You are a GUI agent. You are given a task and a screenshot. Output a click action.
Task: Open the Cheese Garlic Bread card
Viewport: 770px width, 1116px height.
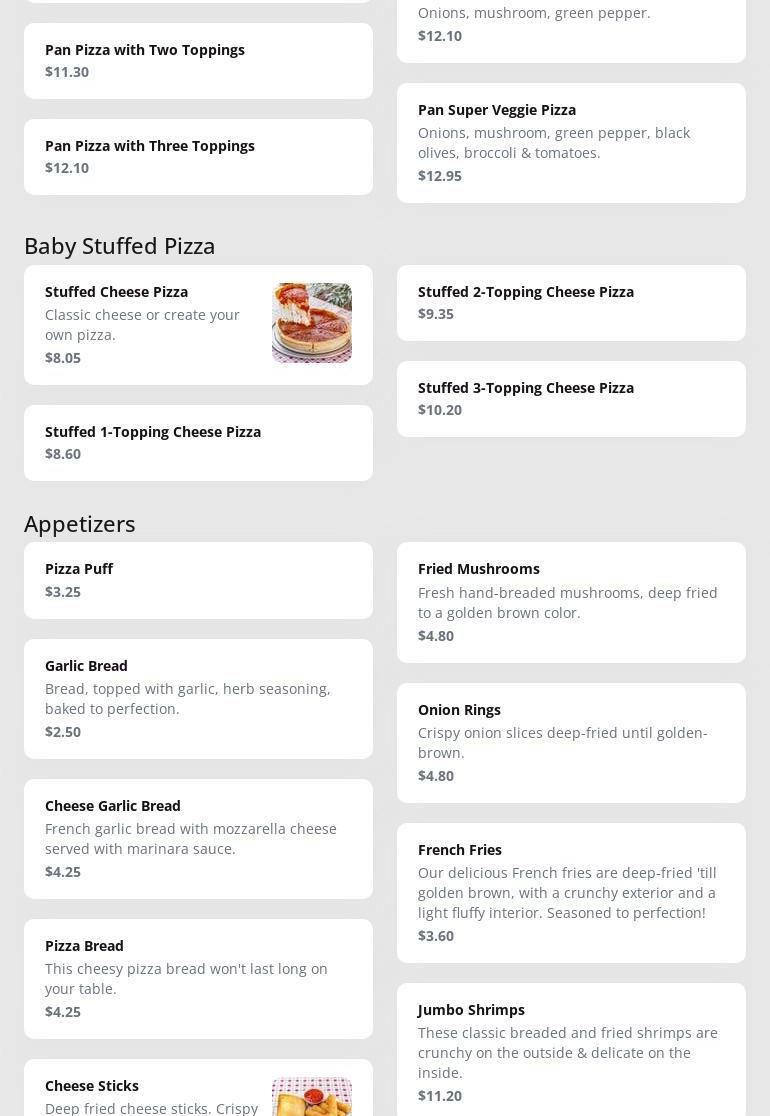click(199, 839)
